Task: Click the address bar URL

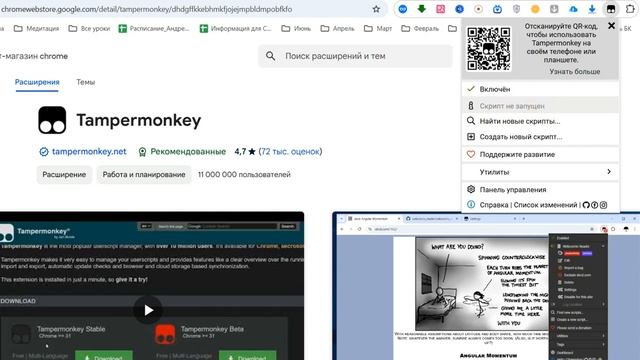Action: (x=146, y=9)
